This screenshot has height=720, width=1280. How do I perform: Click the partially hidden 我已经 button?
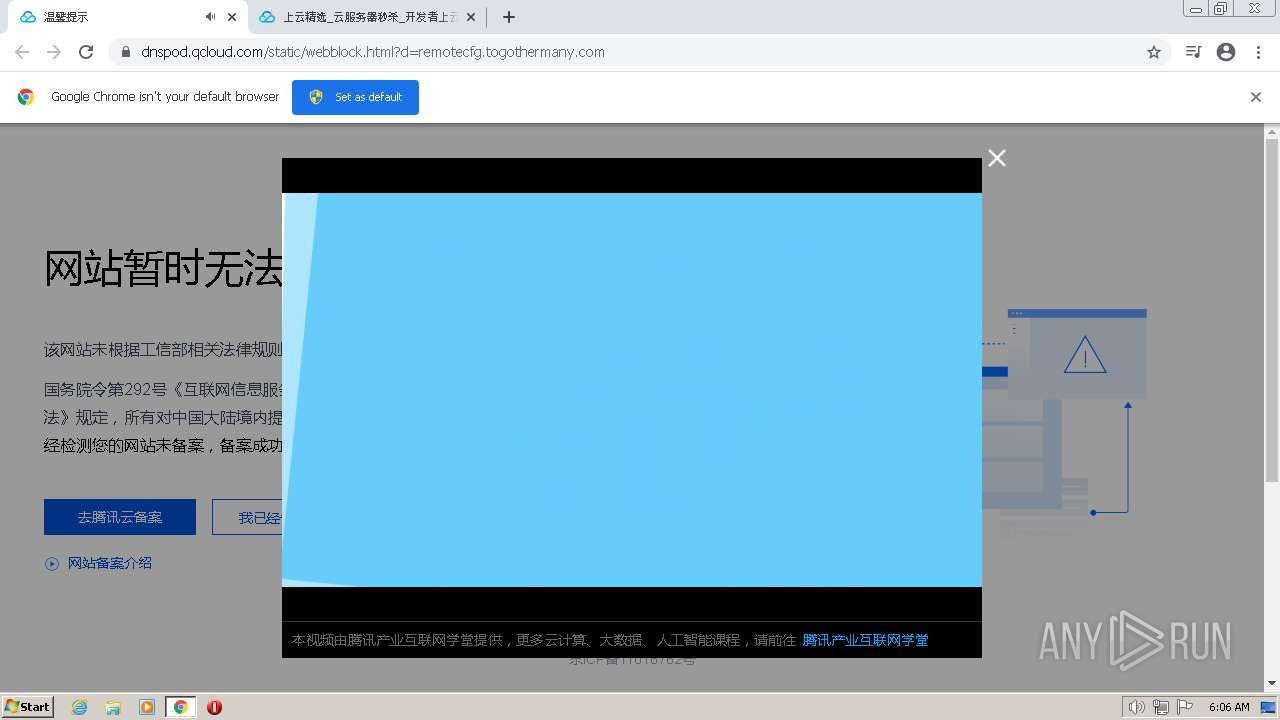tap(248, 517)
